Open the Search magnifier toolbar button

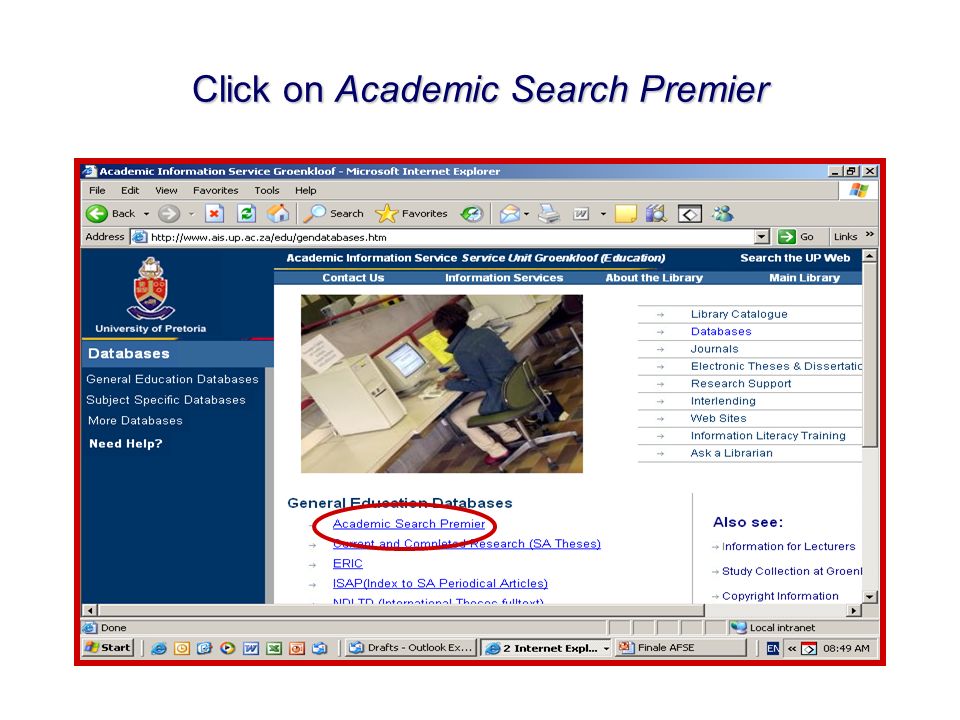[x=334, y=214]
